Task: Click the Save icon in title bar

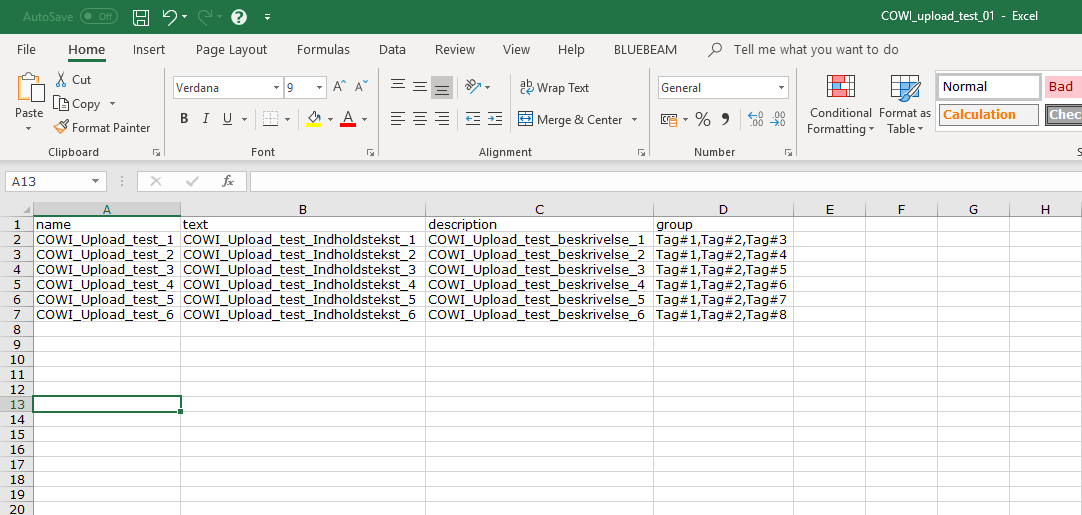Action: click(x=141, y=17)
